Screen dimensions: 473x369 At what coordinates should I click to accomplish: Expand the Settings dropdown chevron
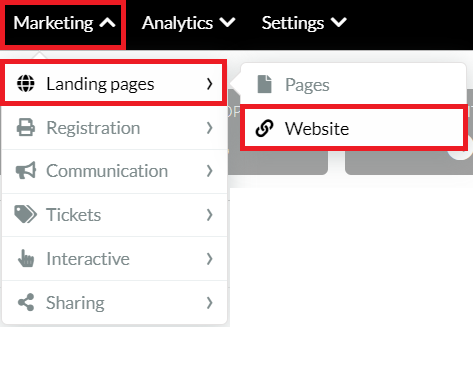(339, 23)
